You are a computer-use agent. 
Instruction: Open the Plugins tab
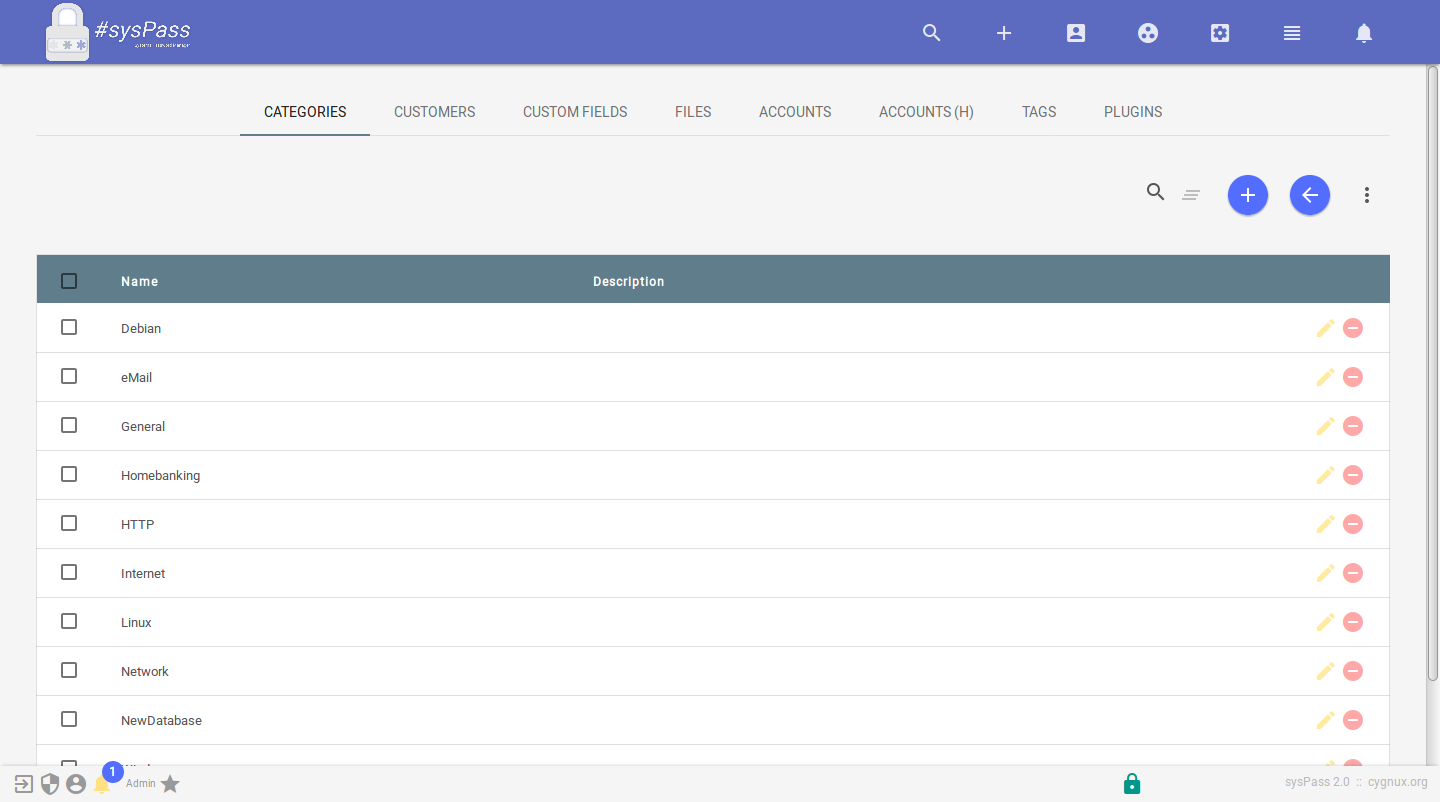(x=1133, y=112)
